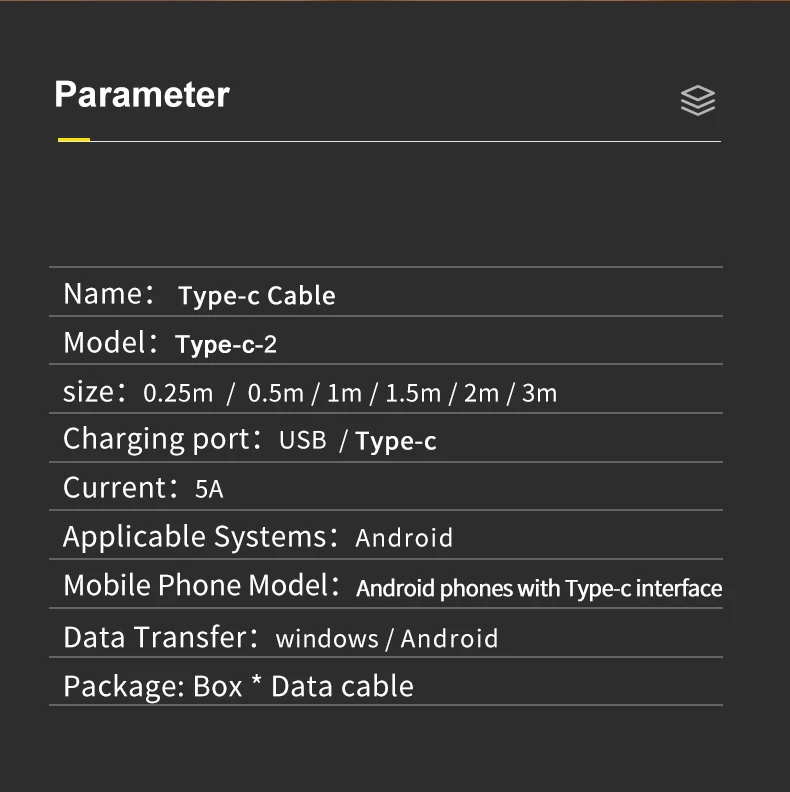790x792 pixels.
Task: Select the 1.5m size option
Action: pos(412,392)
